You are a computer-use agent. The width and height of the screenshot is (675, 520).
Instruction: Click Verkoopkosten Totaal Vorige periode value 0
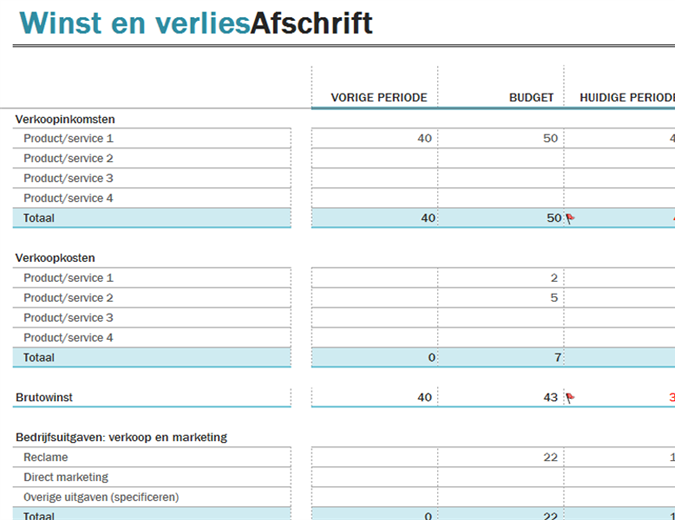pos(432,358)
